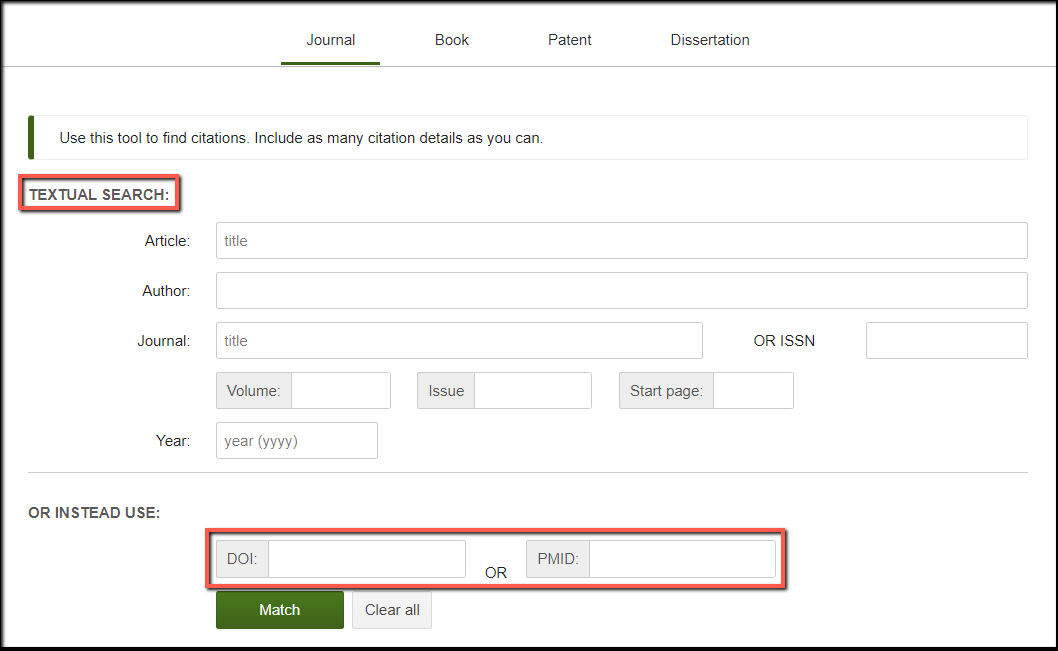Click the 'Year:' field label
Screen dimensions: 1058x651
[x=173, y=441]
